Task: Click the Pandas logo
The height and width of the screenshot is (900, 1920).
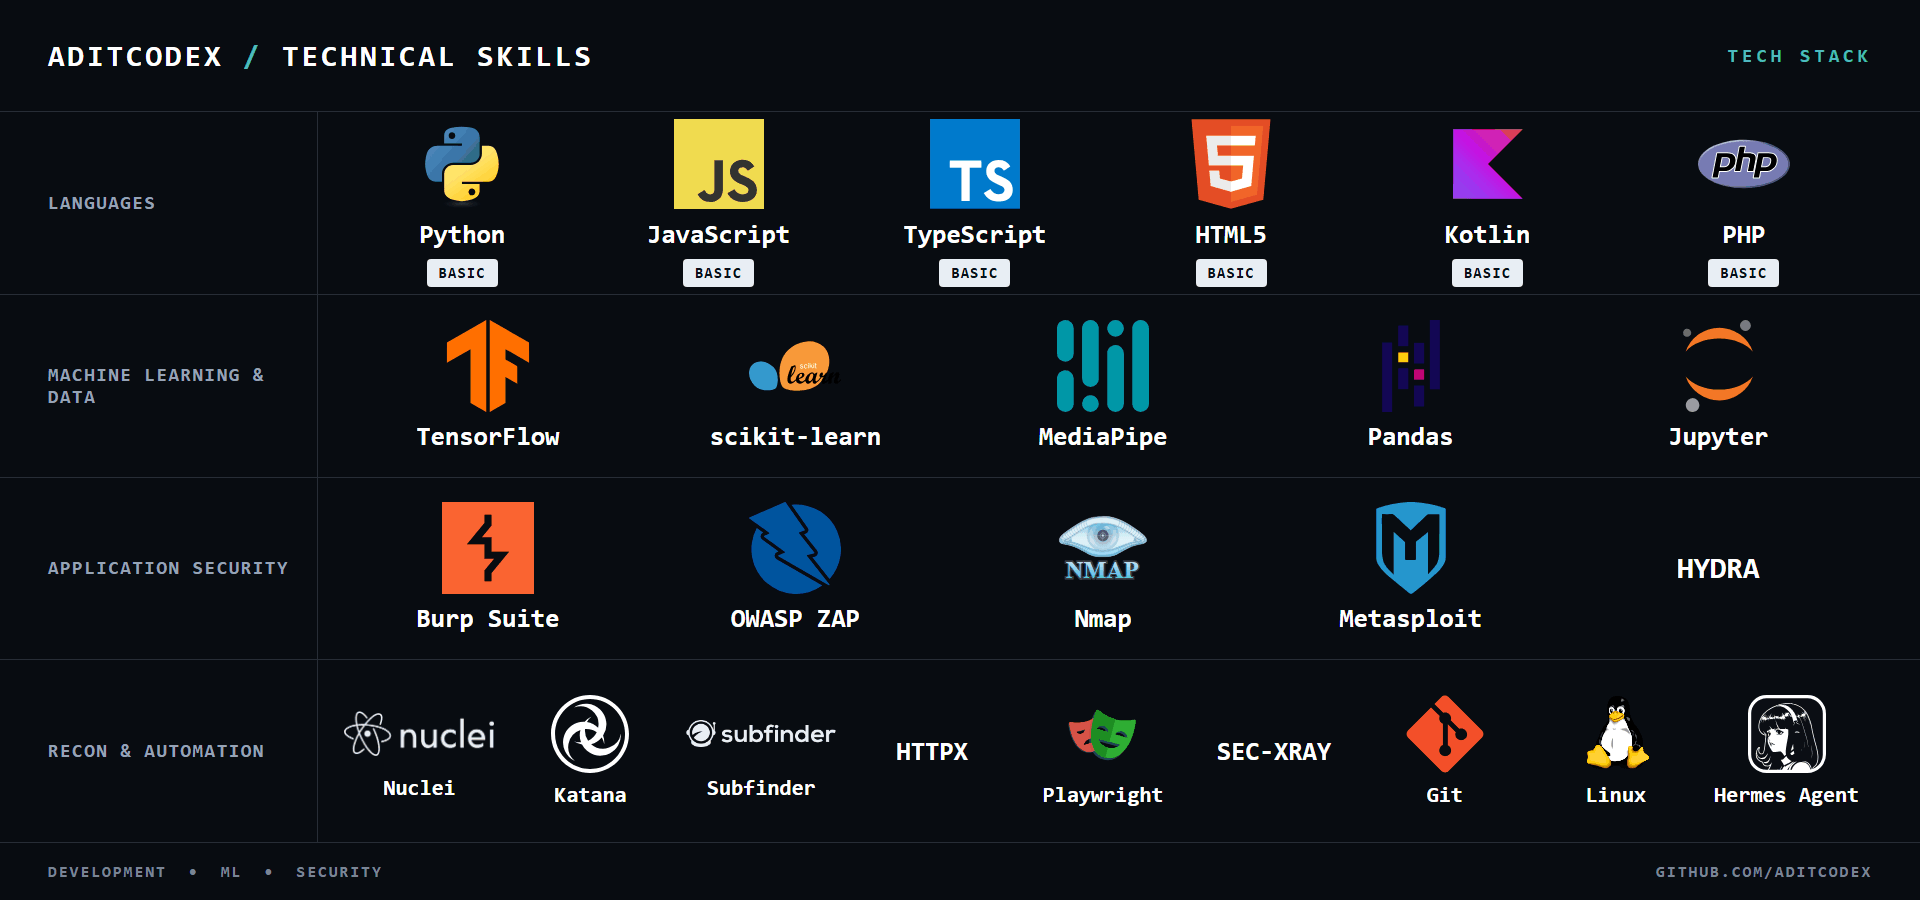Action: click(x=1410, y=366)
